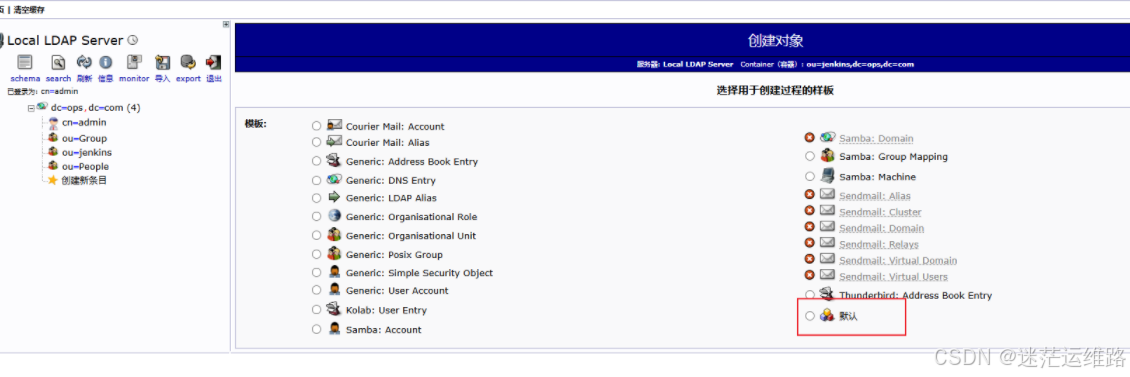Click the refresh (刷新) icon

[84, 62]
